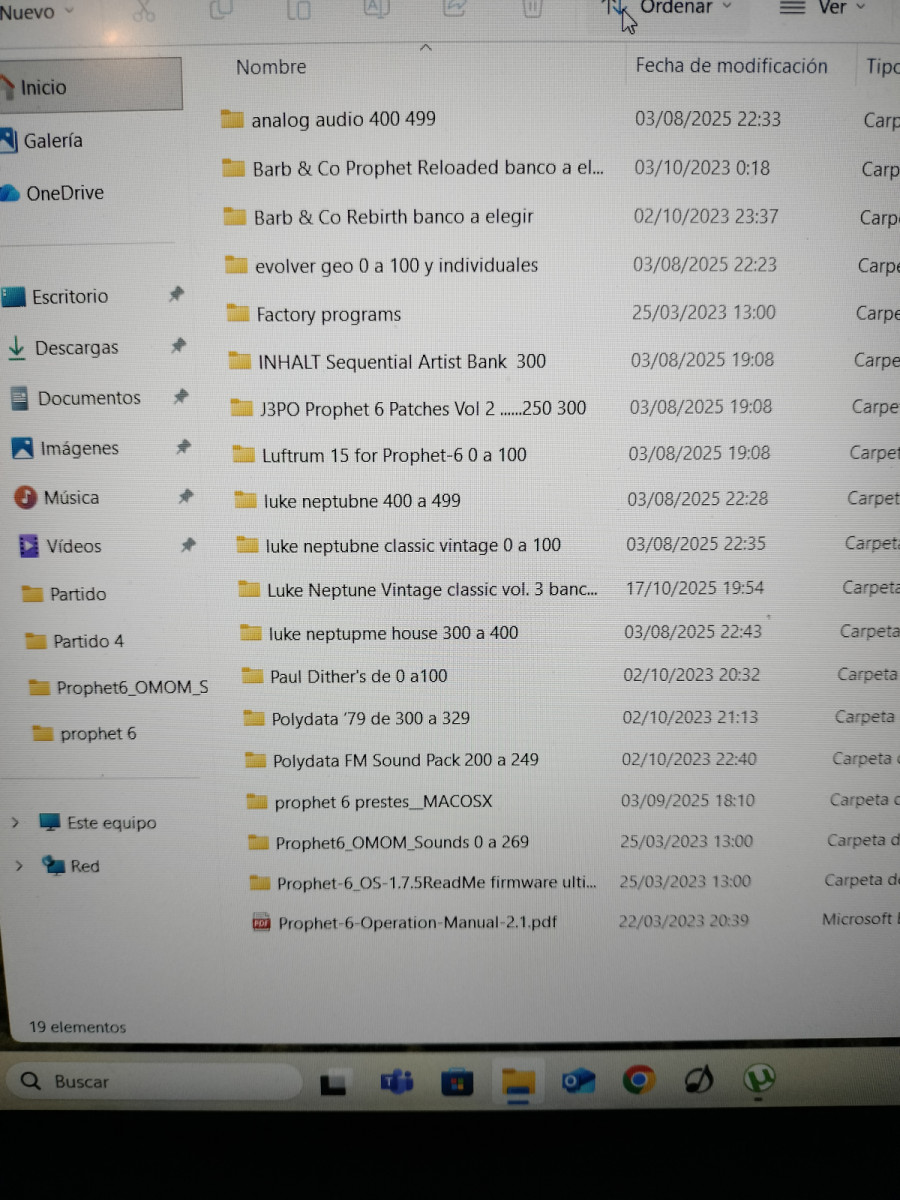Sort by Fecha de modificación column header

[731, 66]
